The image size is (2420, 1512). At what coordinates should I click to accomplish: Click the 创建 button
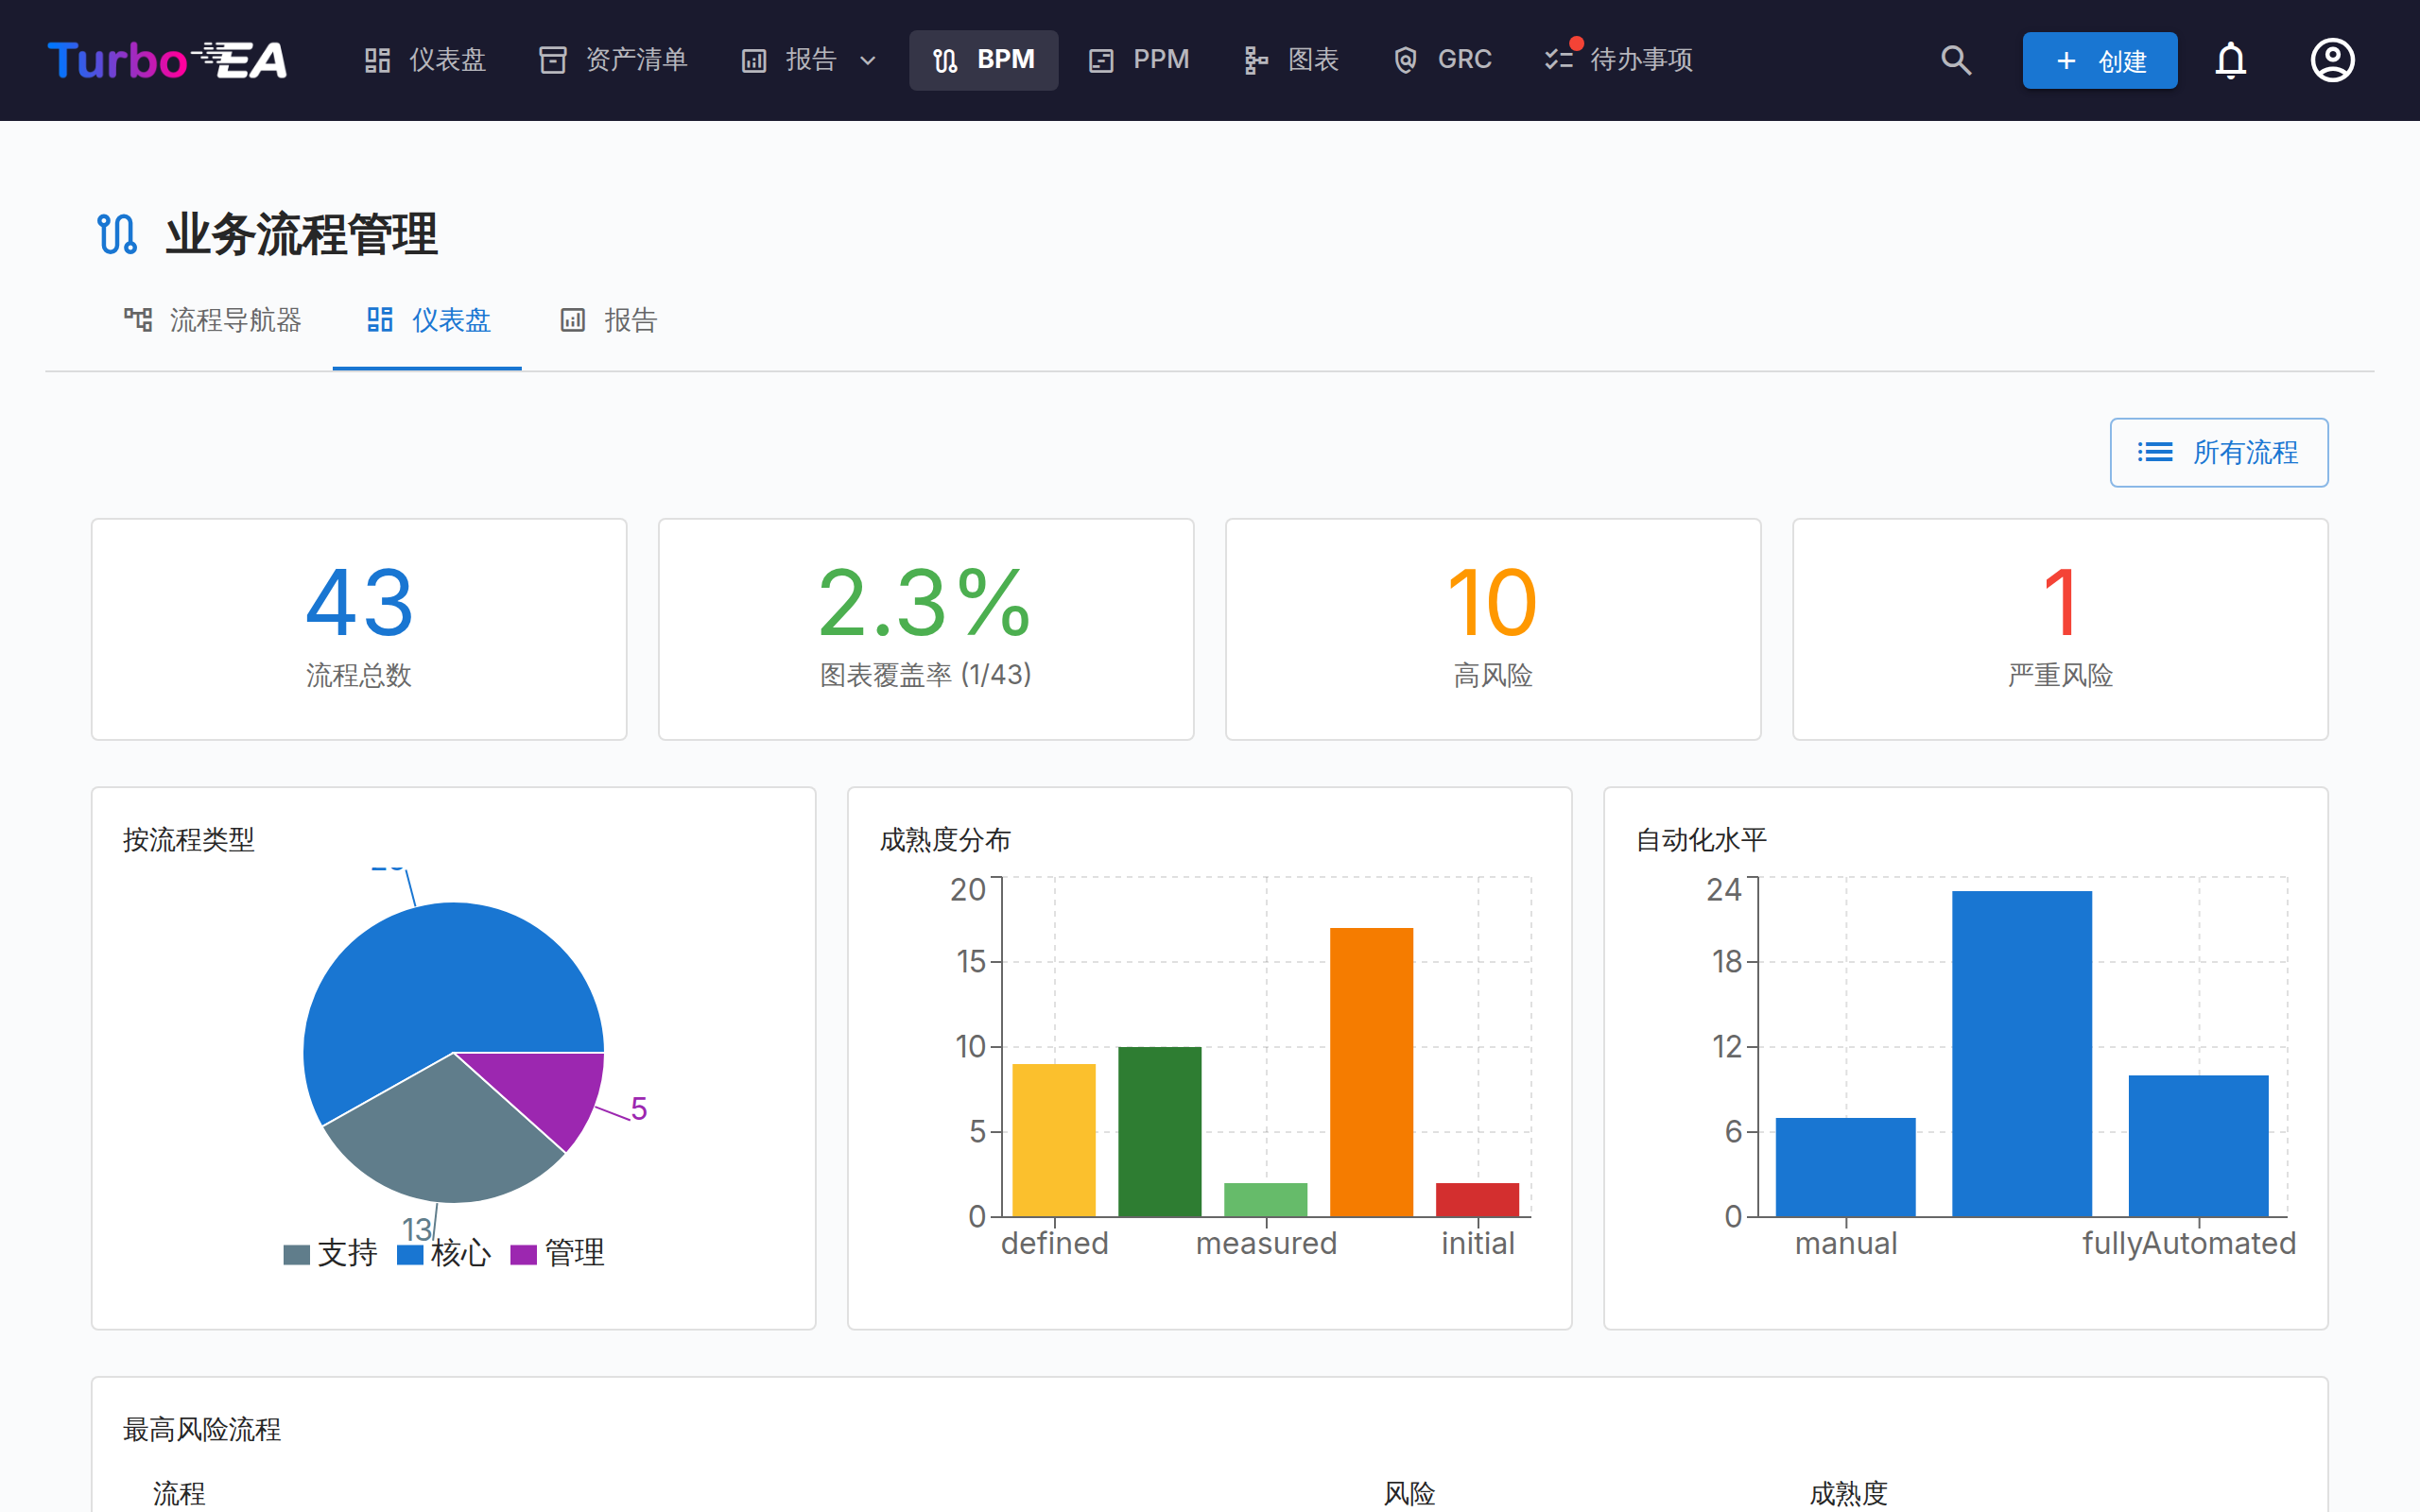click(x=2100, y=61)
